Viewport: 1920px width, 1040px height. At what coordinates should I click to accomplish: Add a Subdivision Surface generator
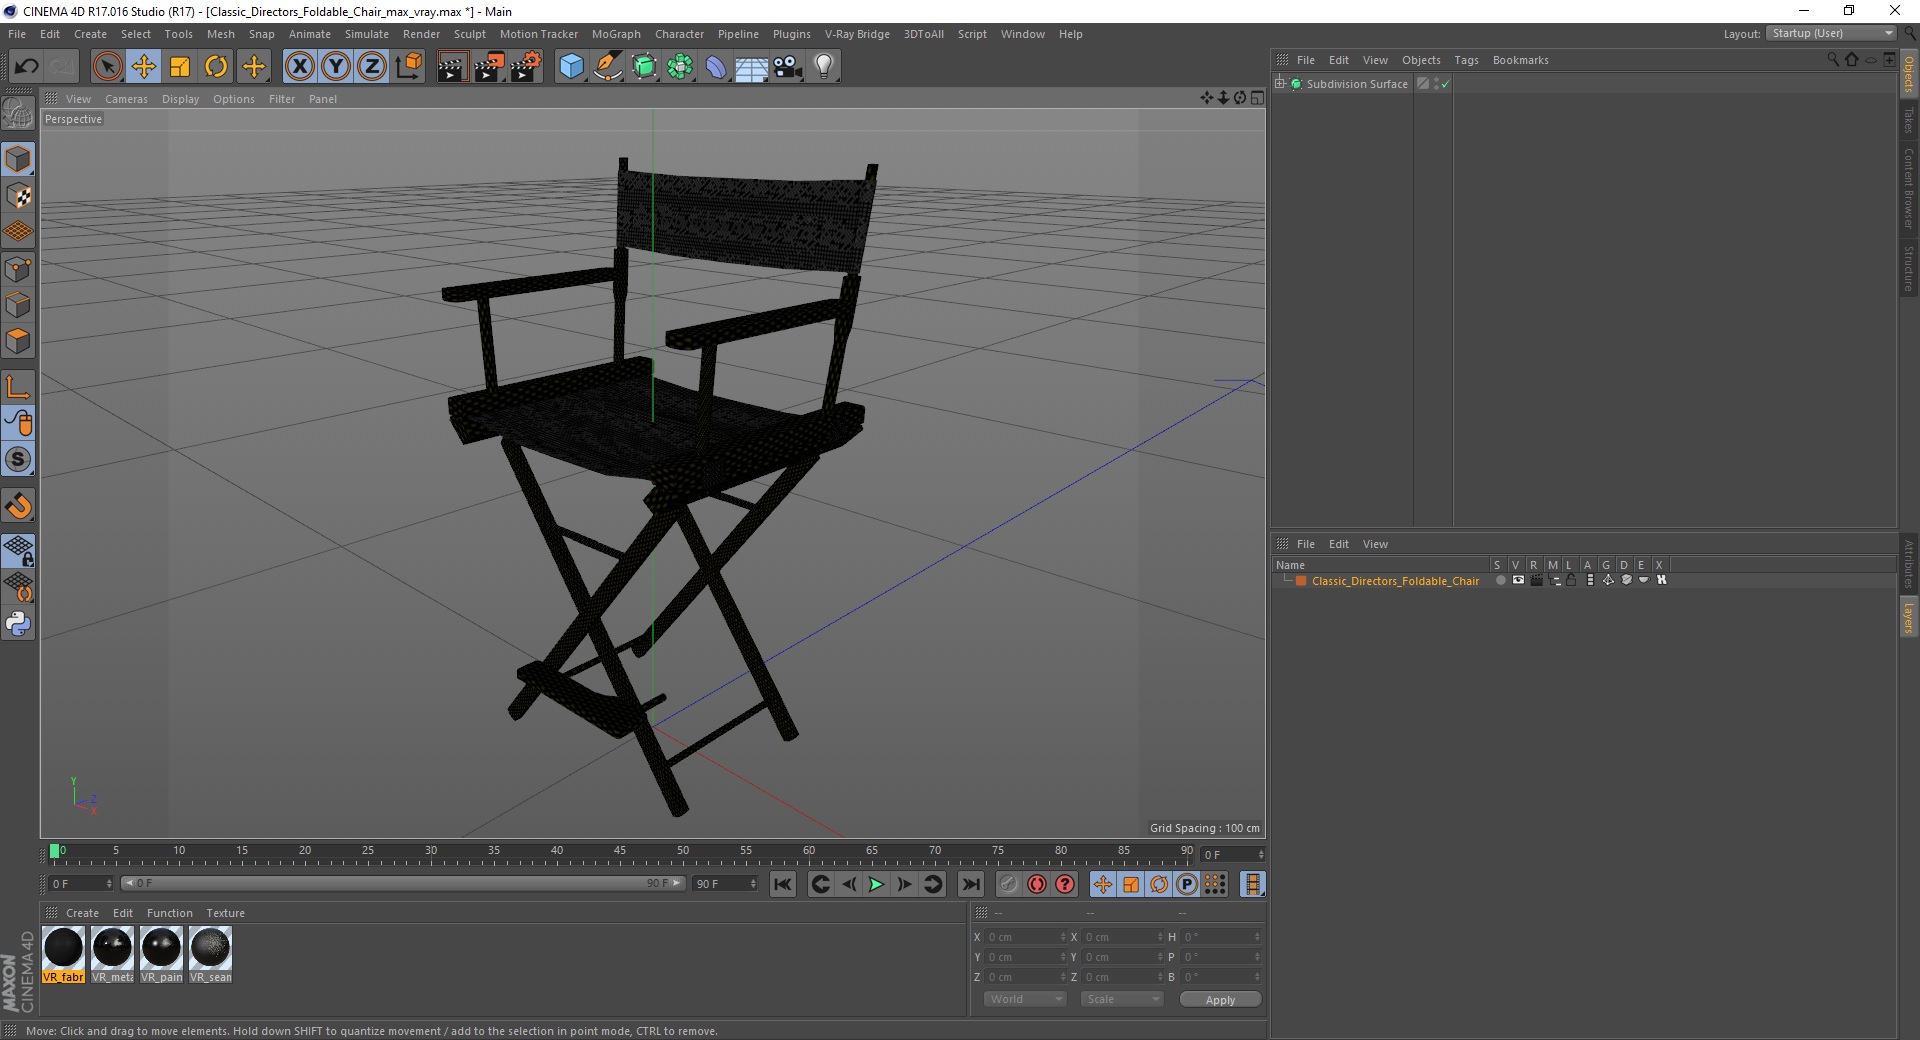[644, 67]
